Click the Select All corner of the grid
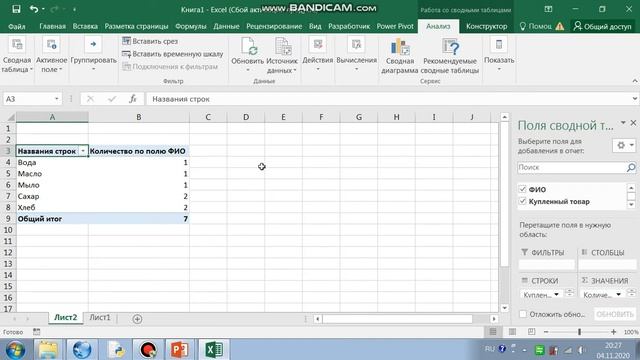 (10, 118)
